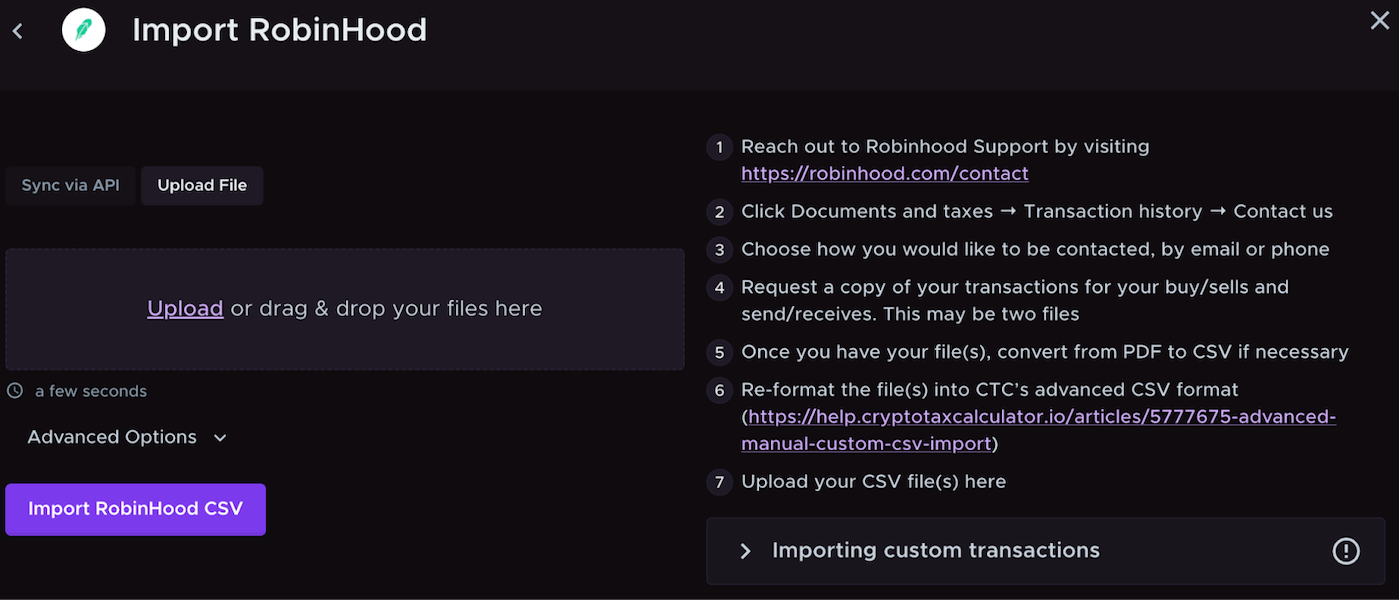Click the RobinHood feather logo icon
The width and height of the screenshot is (1399, 600).
click(83, 30)
